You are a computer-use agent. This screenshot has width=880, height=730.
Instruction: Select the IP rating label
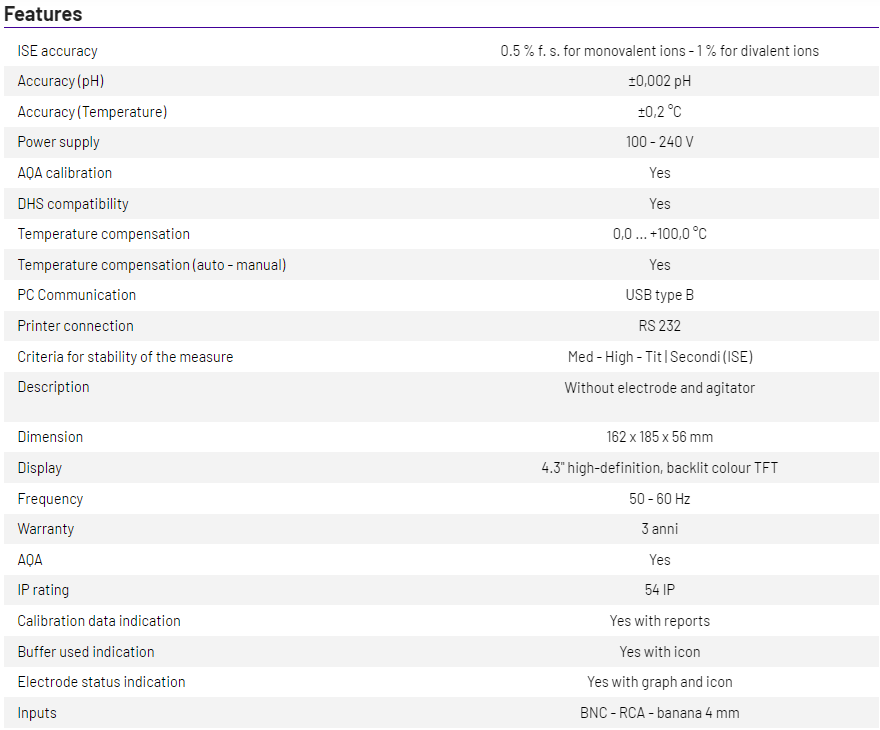(x=44, y=590)
